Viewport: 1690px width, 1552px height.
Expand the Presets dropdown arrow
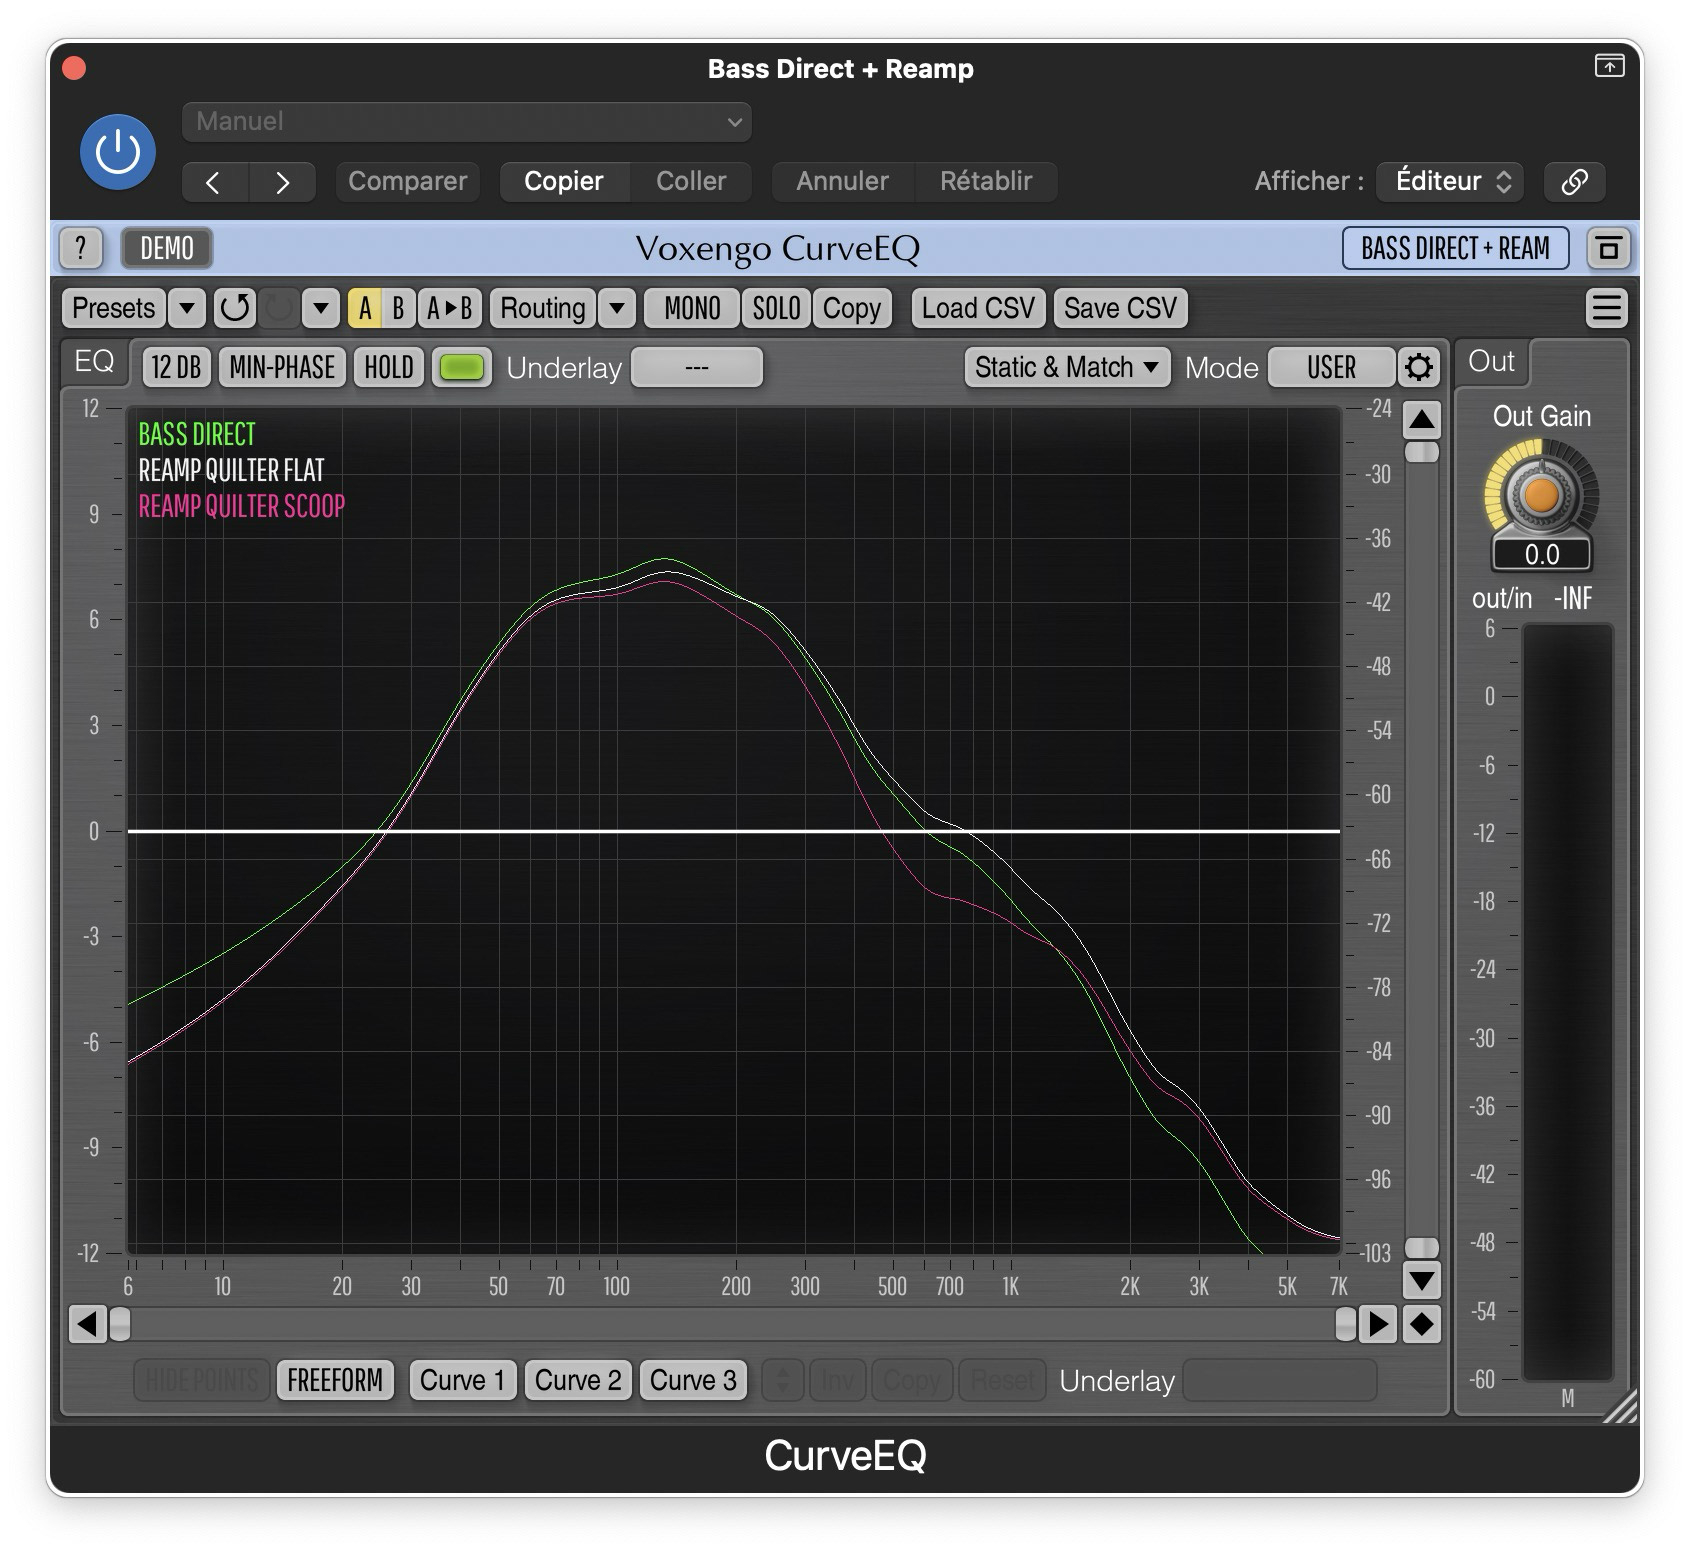[187, 308]
